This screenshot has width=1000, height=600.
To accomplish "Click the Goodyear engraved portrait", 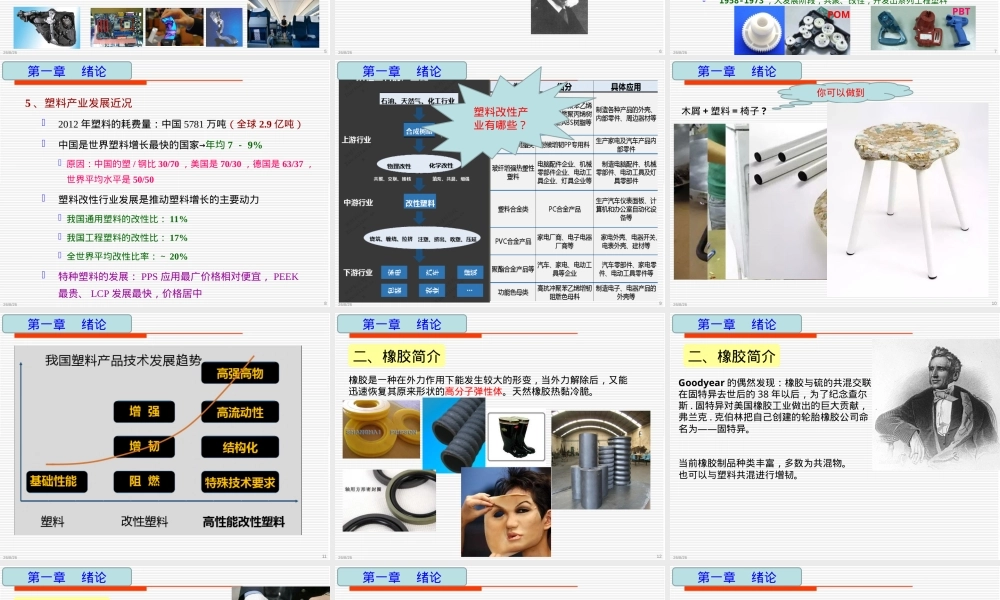I will [936, 405].
